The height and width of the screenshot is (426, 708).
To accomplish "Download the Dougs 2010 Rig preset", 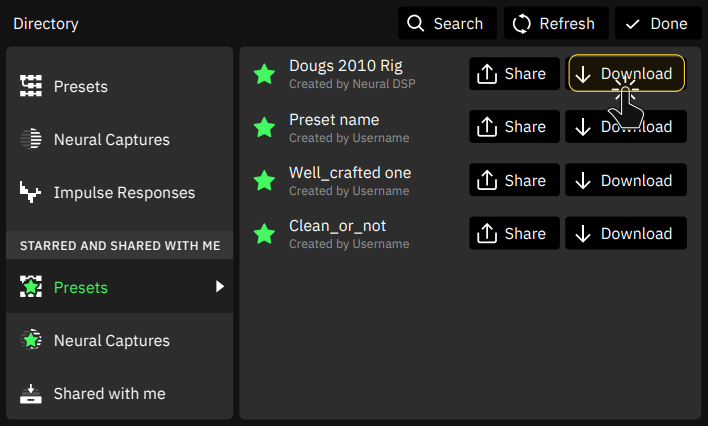I will coord(626,73).
